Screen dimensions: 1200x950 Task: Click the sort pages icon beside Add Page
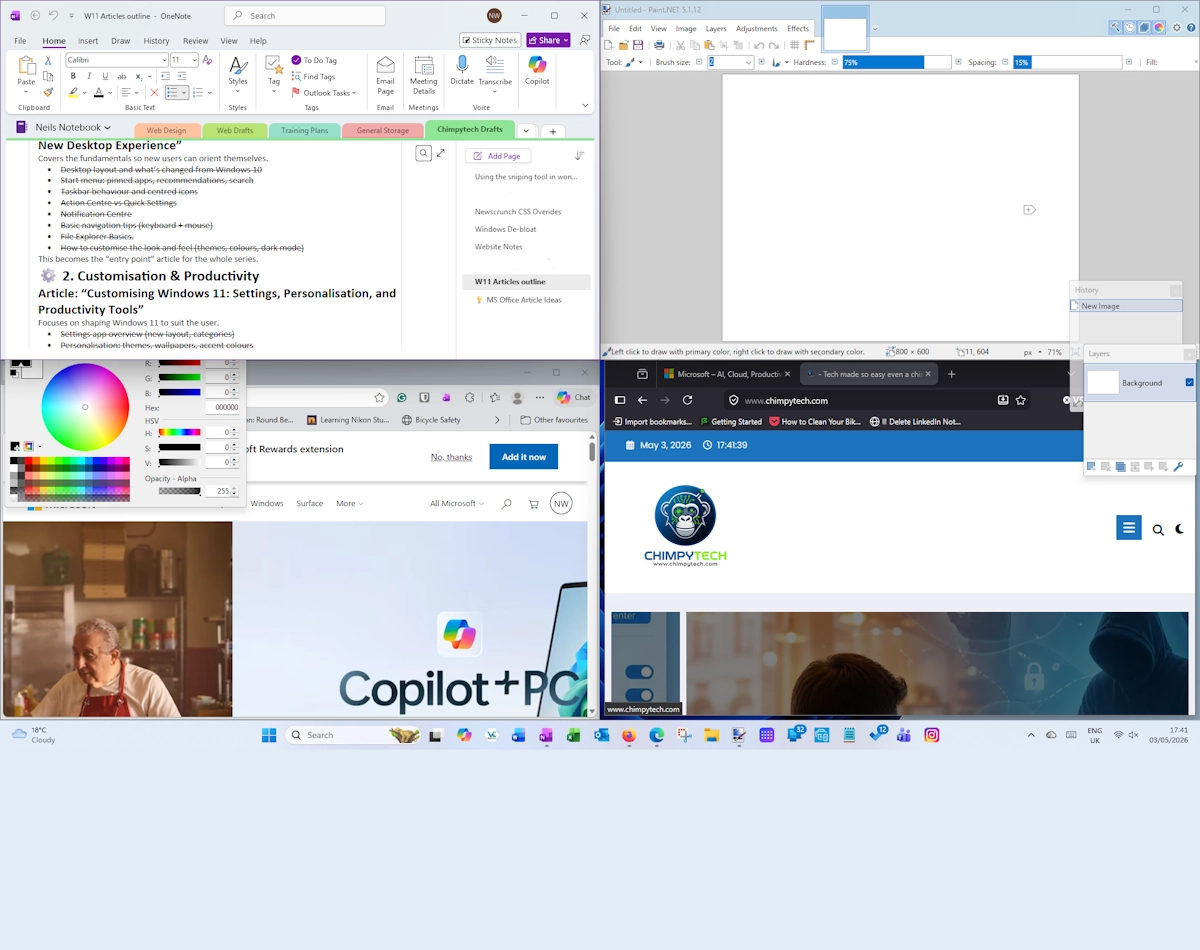tap(580, 156)
